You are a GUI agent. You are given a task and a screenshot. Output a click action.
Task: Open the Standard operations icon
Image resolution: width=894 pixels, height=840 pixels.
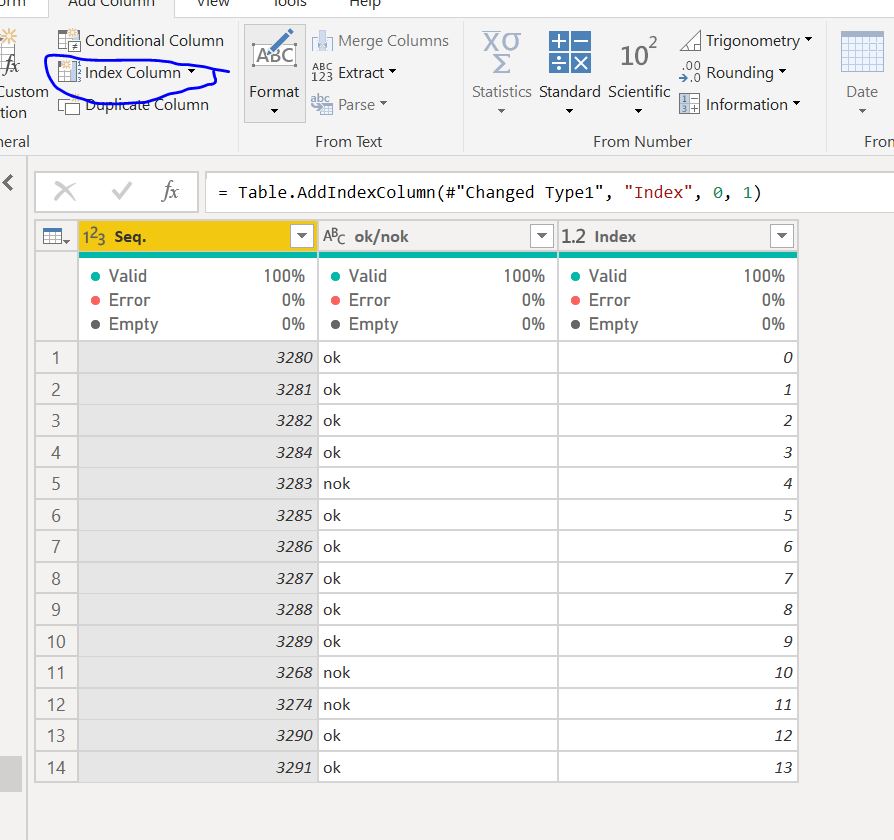coord(570,52)
